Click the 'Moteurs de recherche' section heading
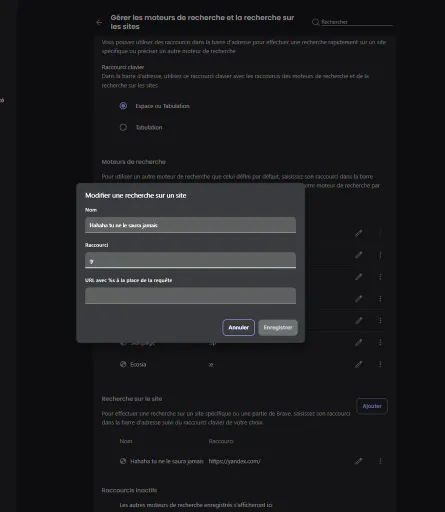 (134, 162)
